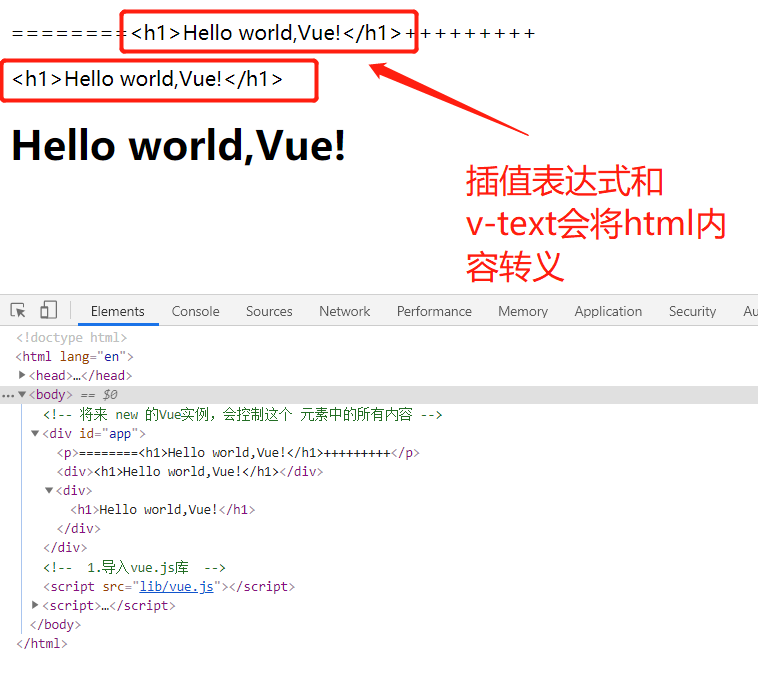
Task: Collapse the div id="app" node
Action: pos(35,433)
